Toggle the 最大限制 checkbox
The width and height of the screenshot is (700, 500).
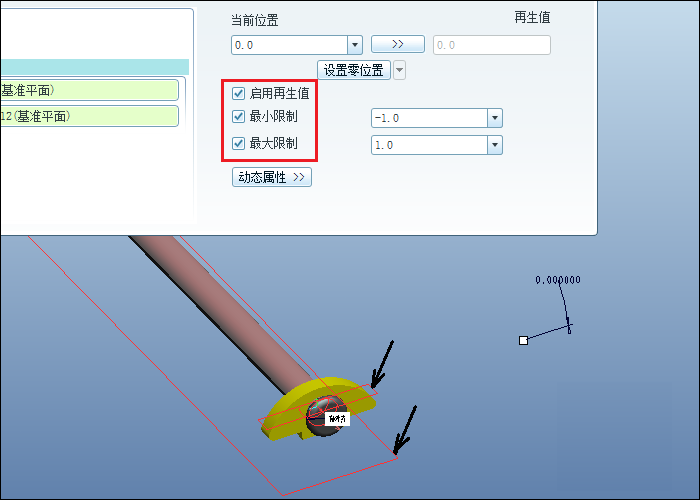[238, 143]
